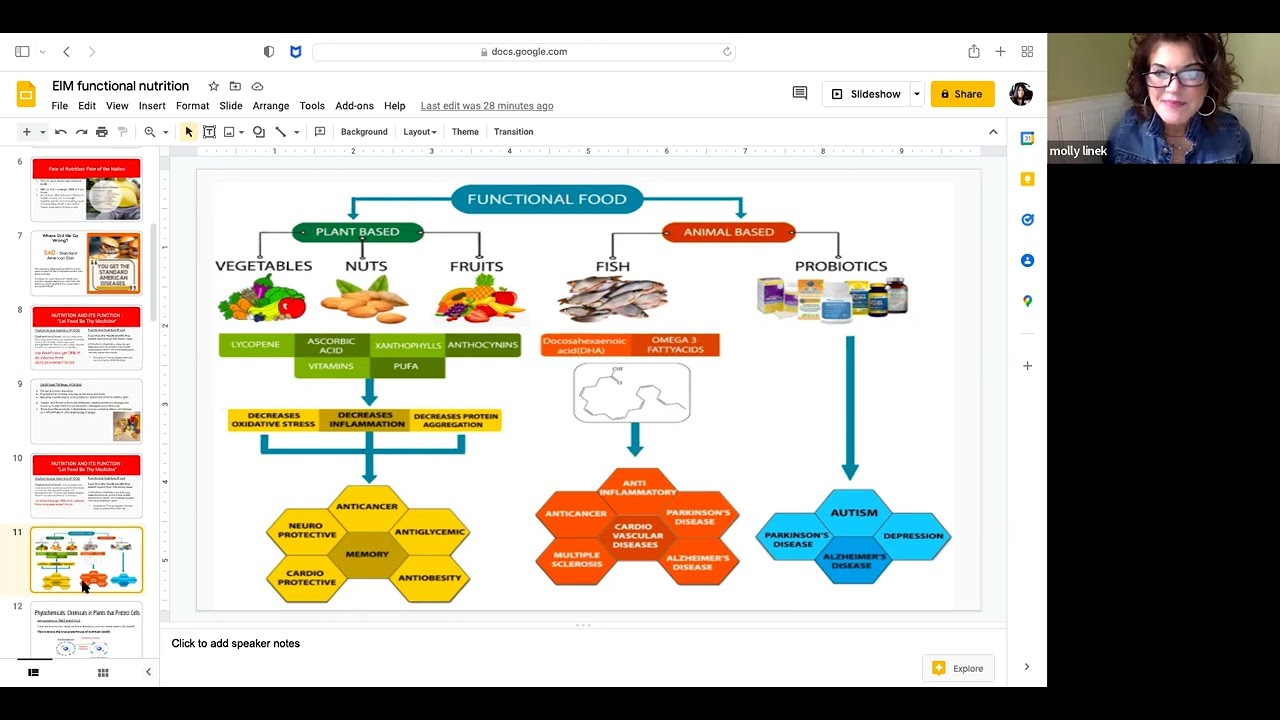Click the Print icon
Image resolution: width=1280 pixels, height=720 pixels.
(102, 132)
